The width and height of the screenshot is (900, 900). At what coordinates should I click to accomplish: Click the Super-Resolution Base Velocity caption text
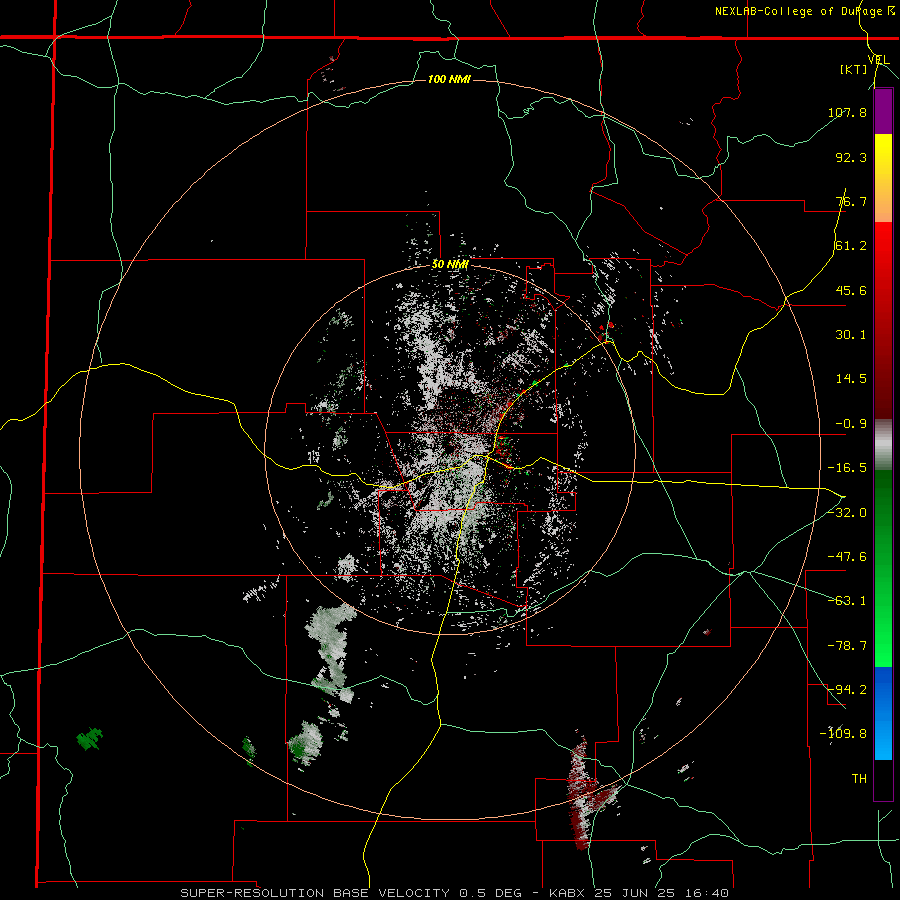pos(455,893)
